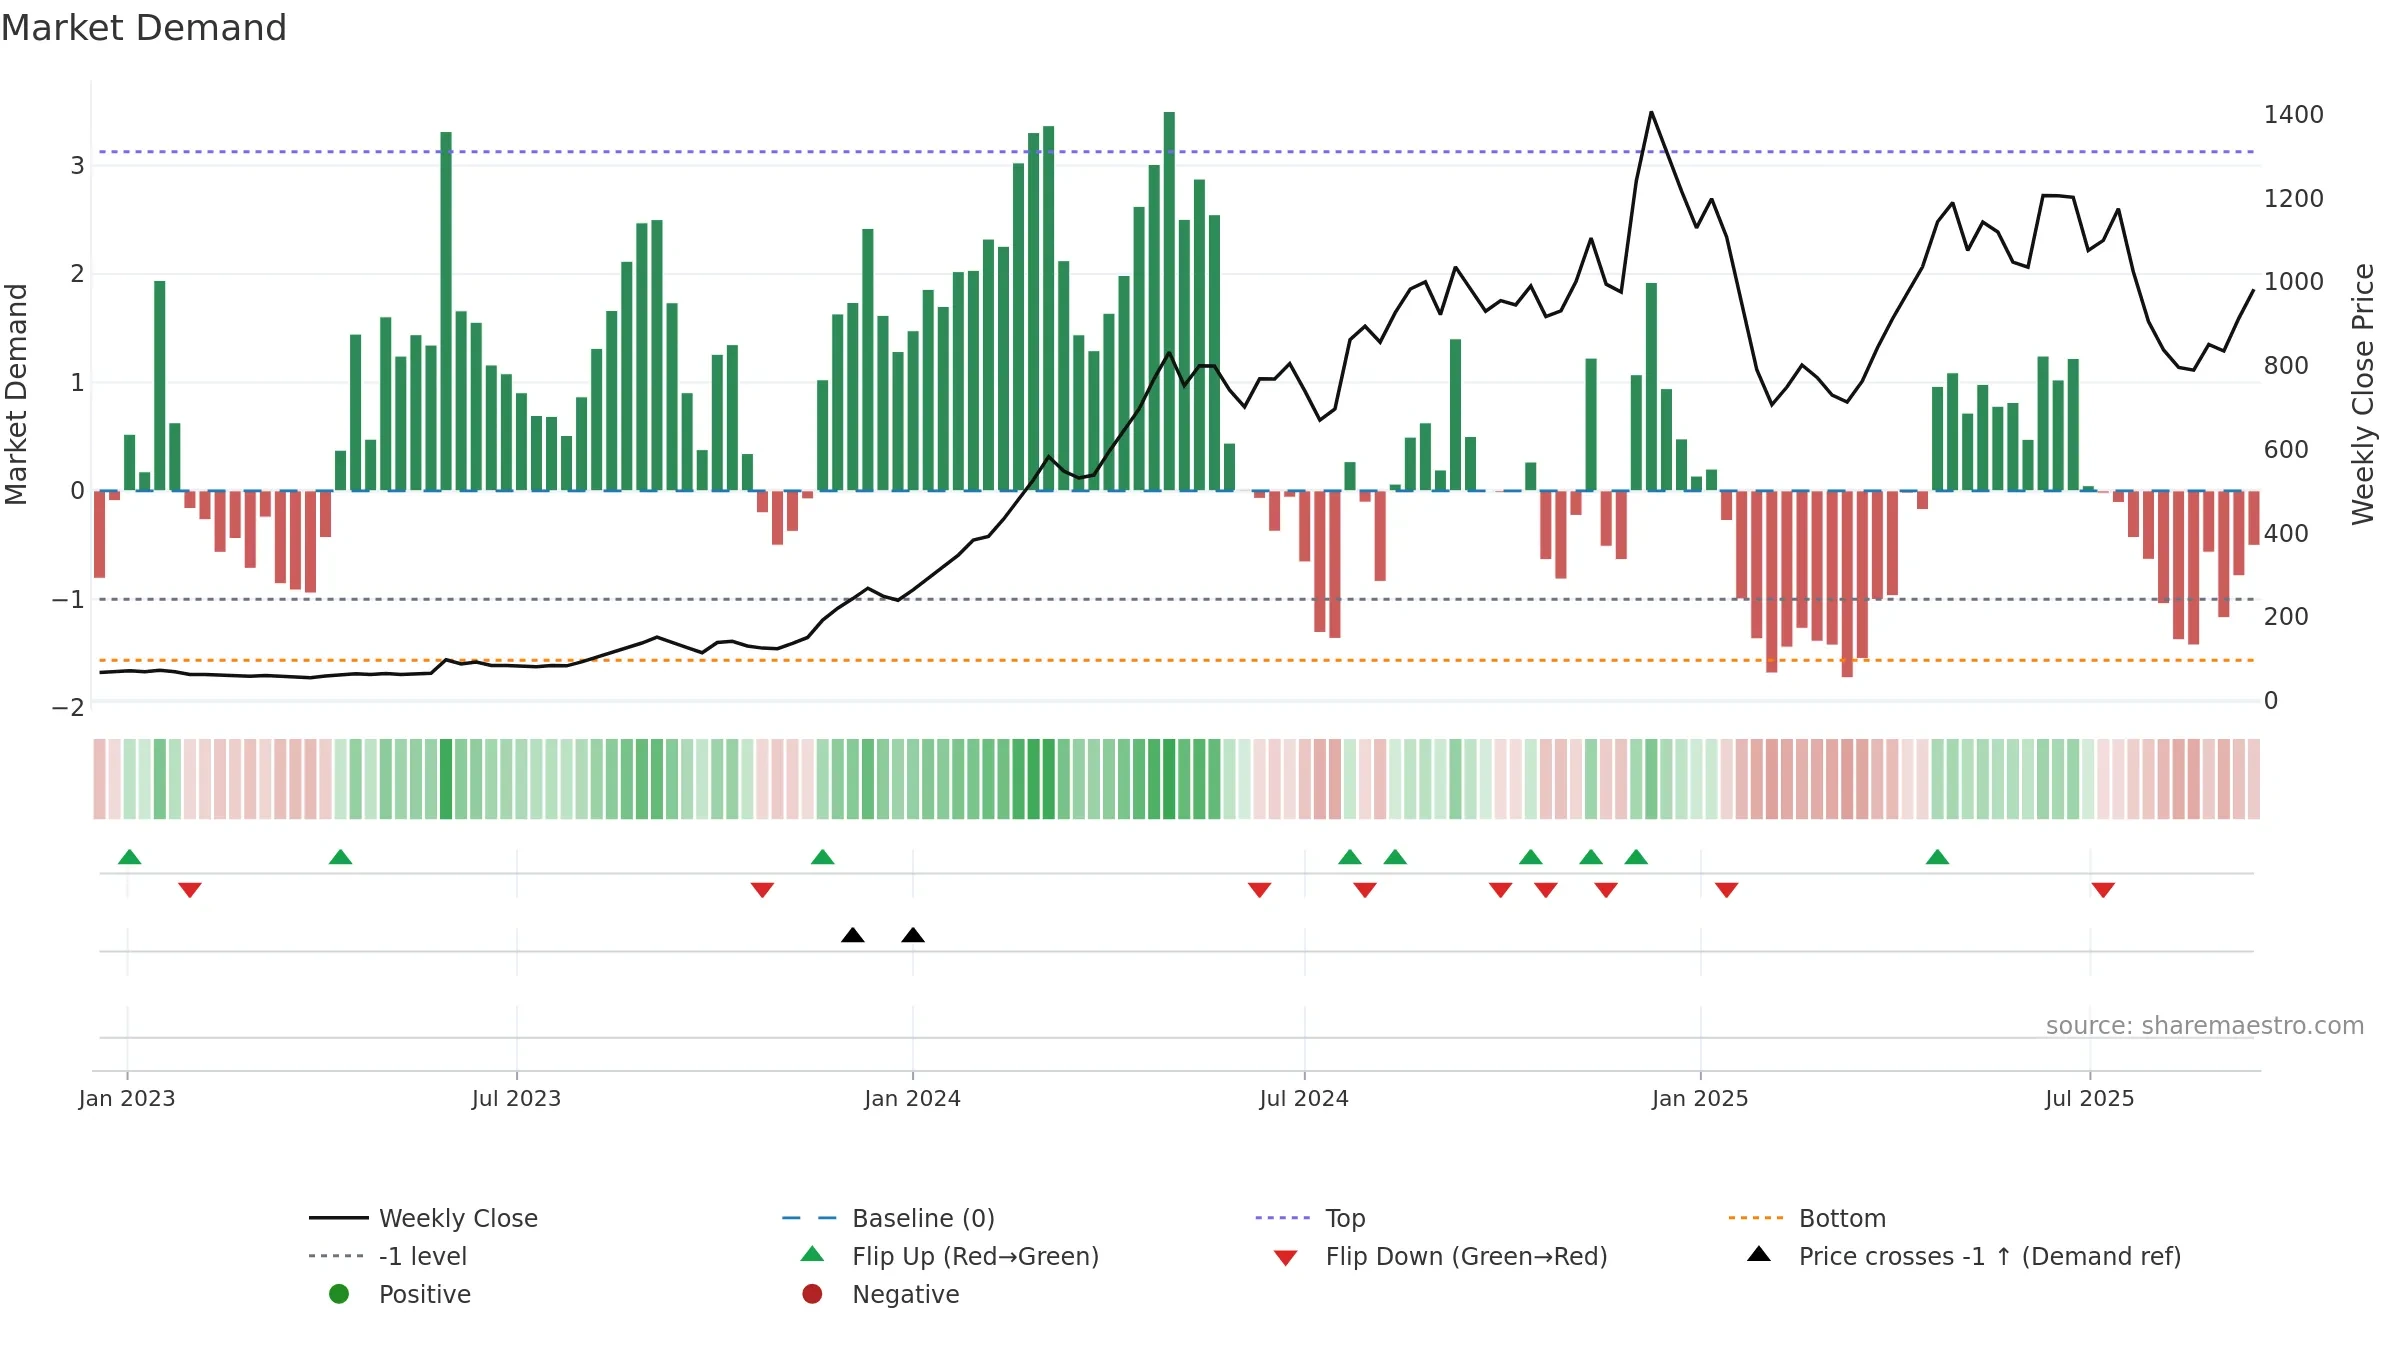This screenshot has height=1350, width=2400.
Task: Click the green Flip Up legend triangle
Action: 812,1254
